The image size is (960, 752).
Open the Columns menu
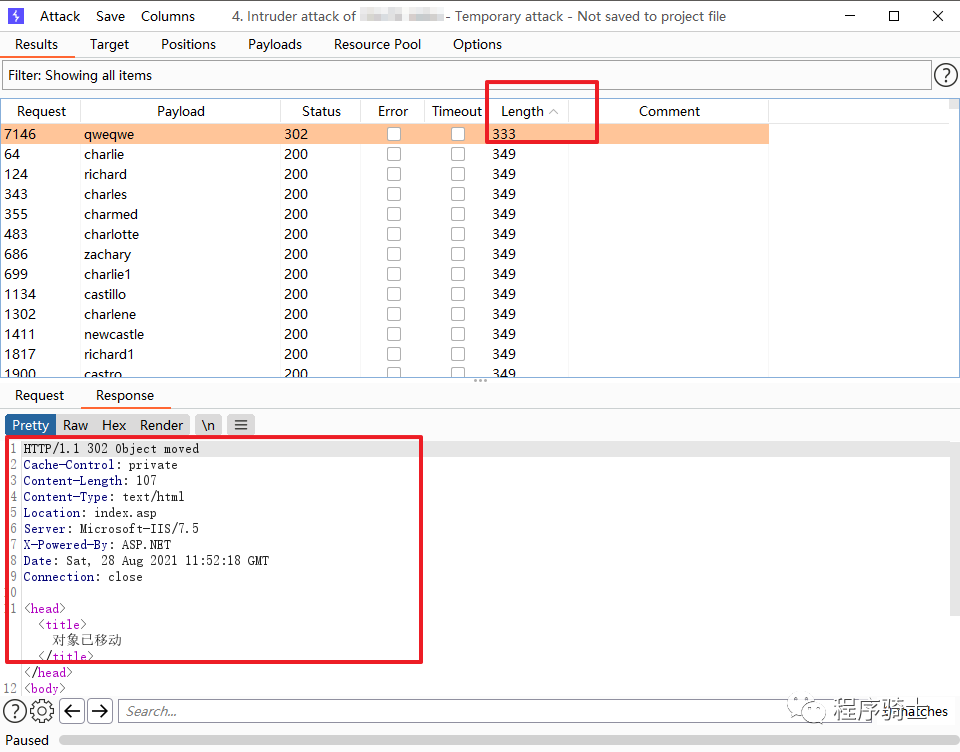pyautogui.click(x=168, y=16)
